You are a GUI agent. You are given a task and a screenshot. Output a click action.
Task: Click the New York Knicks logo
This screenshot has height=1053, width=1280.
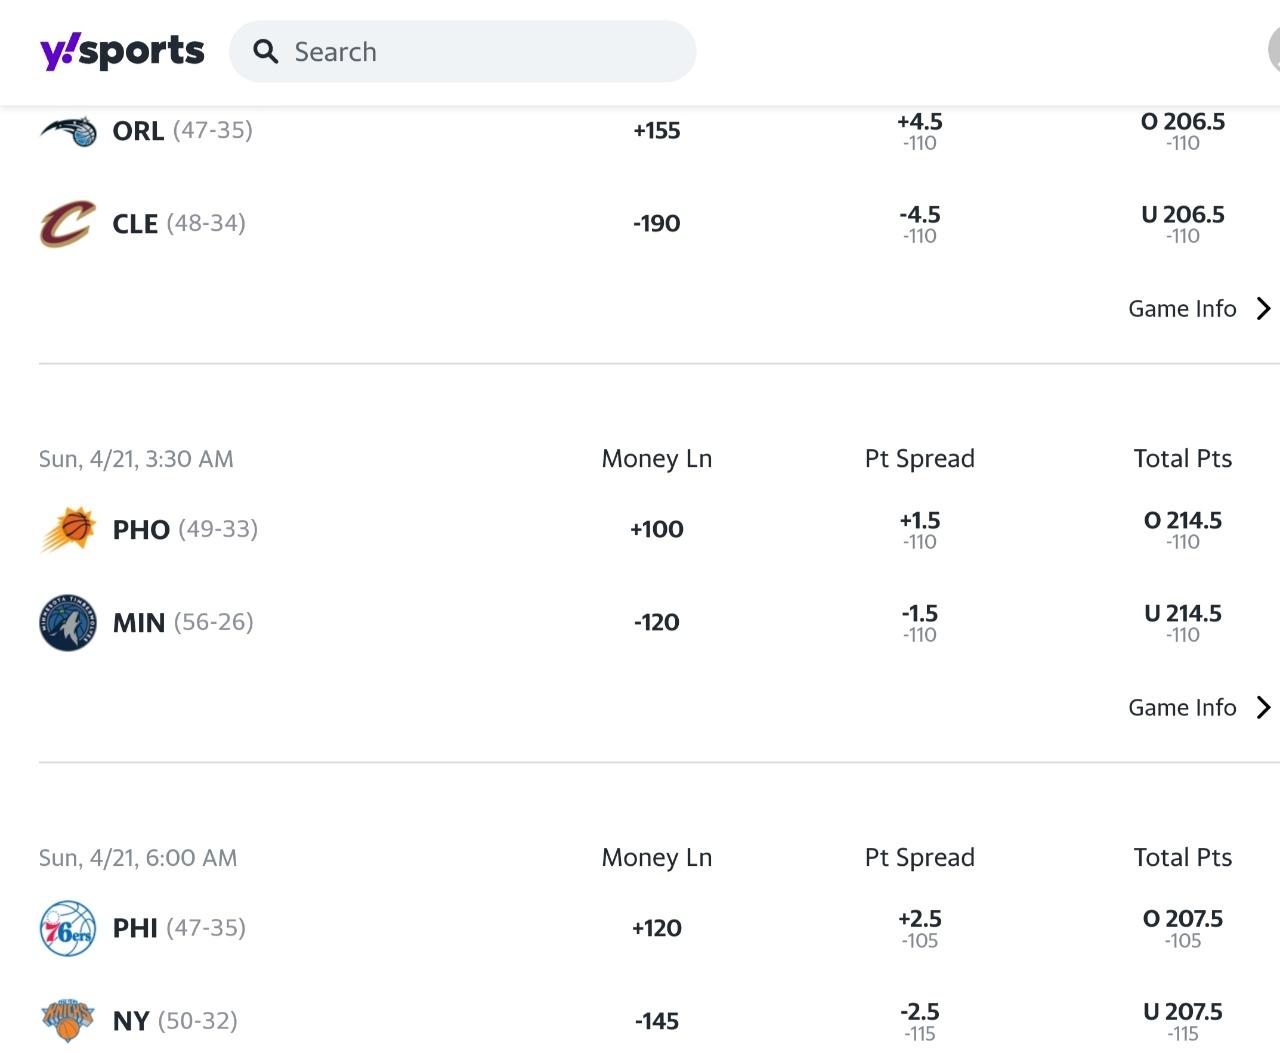pos(68,1020)
